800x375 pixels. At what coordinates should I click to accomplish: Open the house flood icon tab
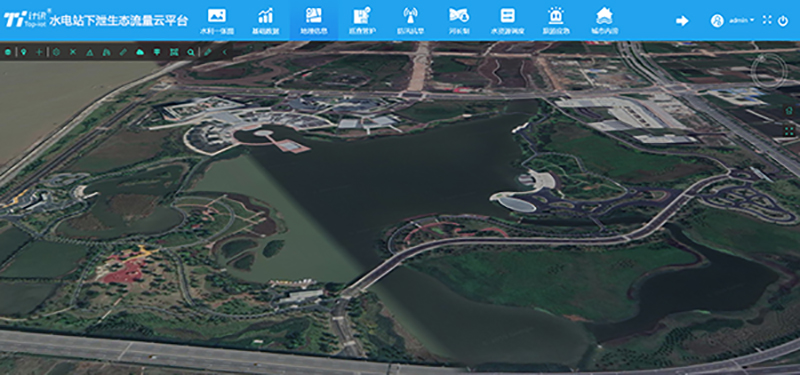coord(604,20)
